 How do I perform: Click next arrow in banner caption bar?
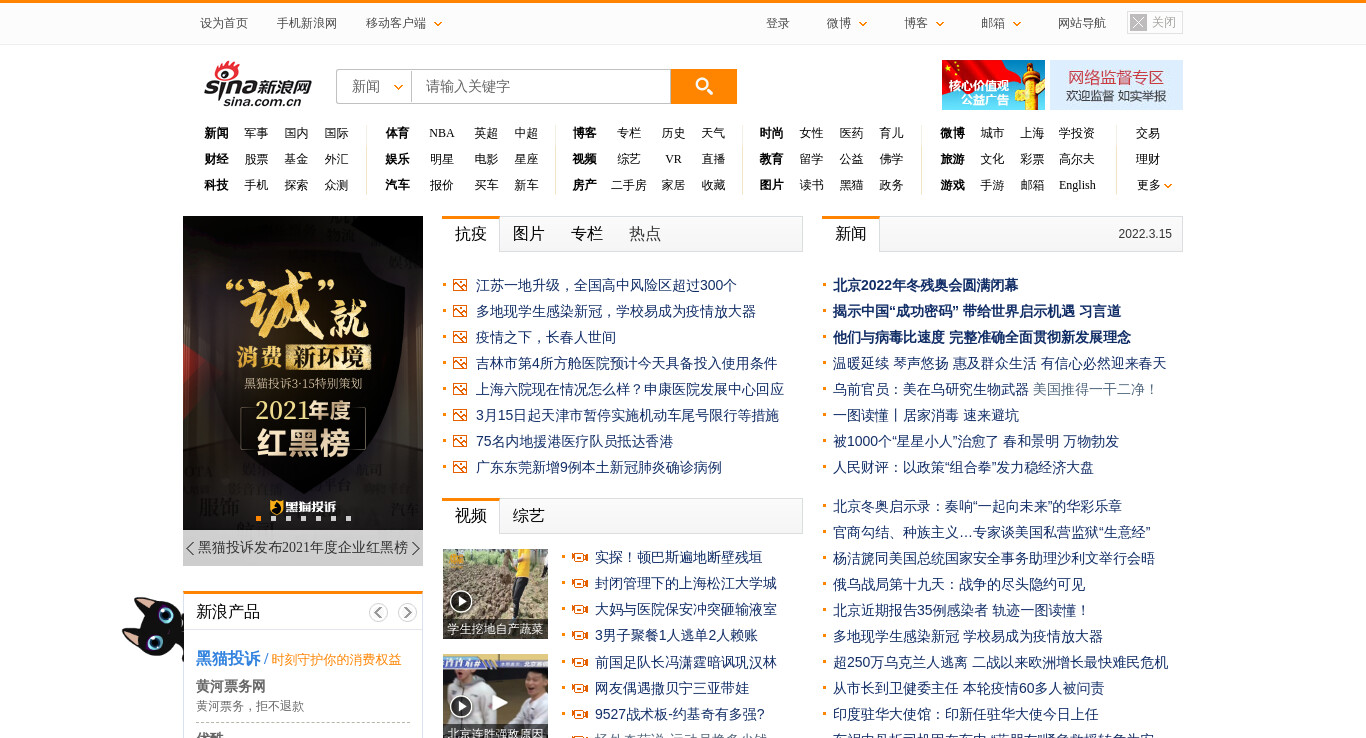tap(416, 548)
